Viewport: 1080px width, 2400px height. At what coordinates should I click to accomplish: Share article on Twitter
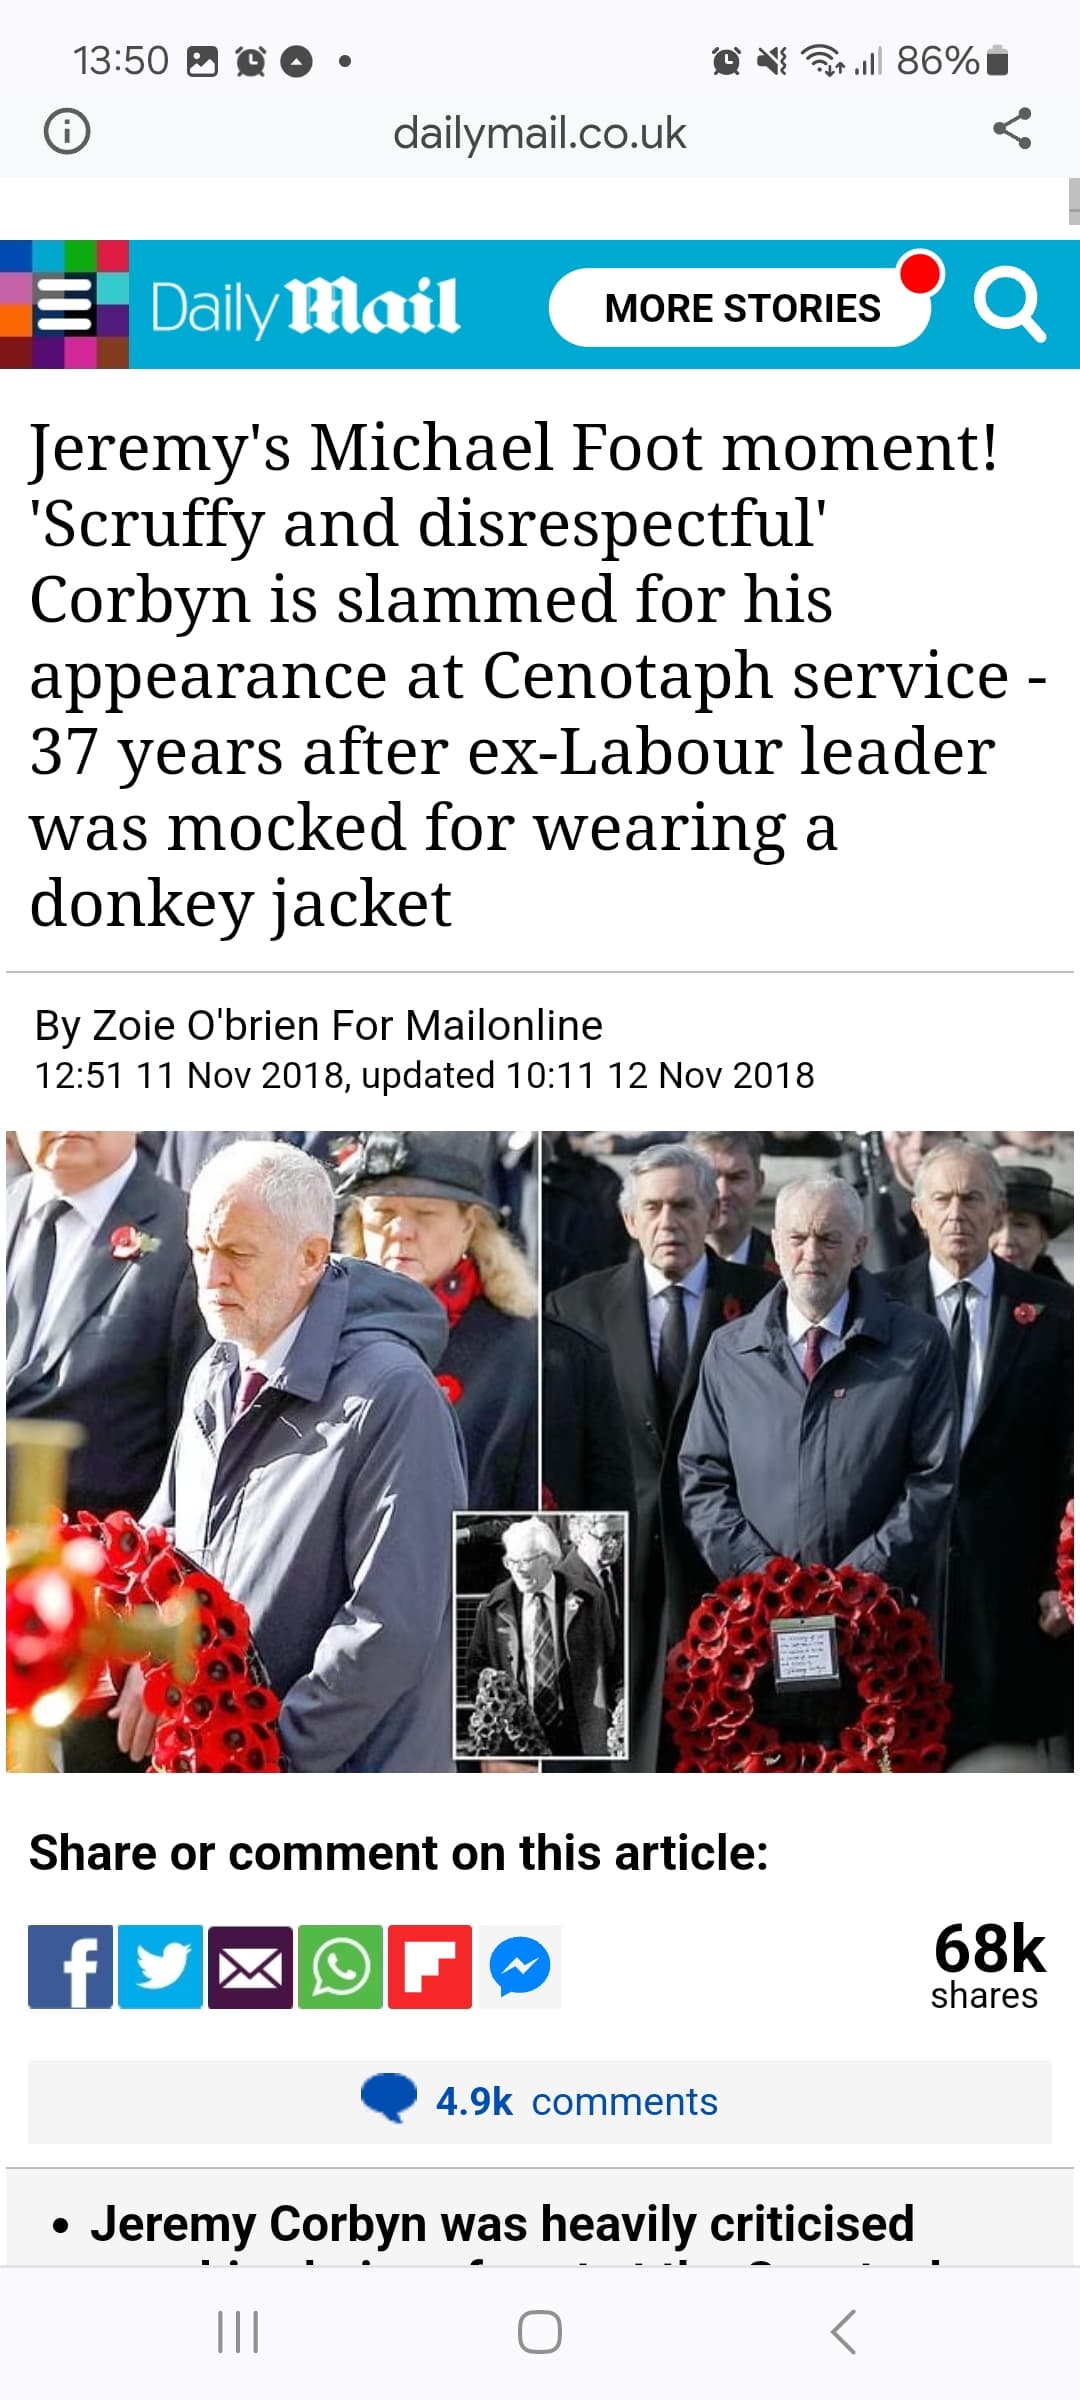tap(160, 1966)
